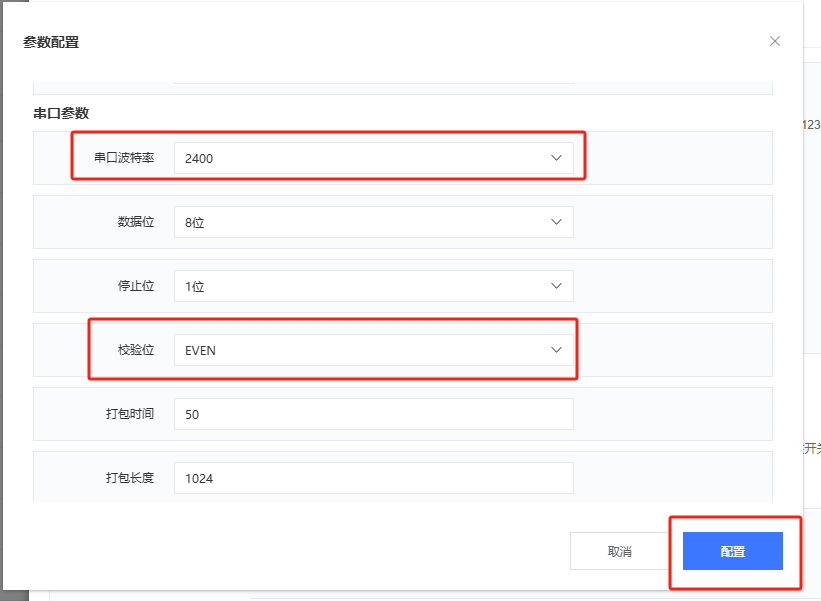
Task: Close the 参数配置 dialog with the X icon
Action: (x=775, y=41)
